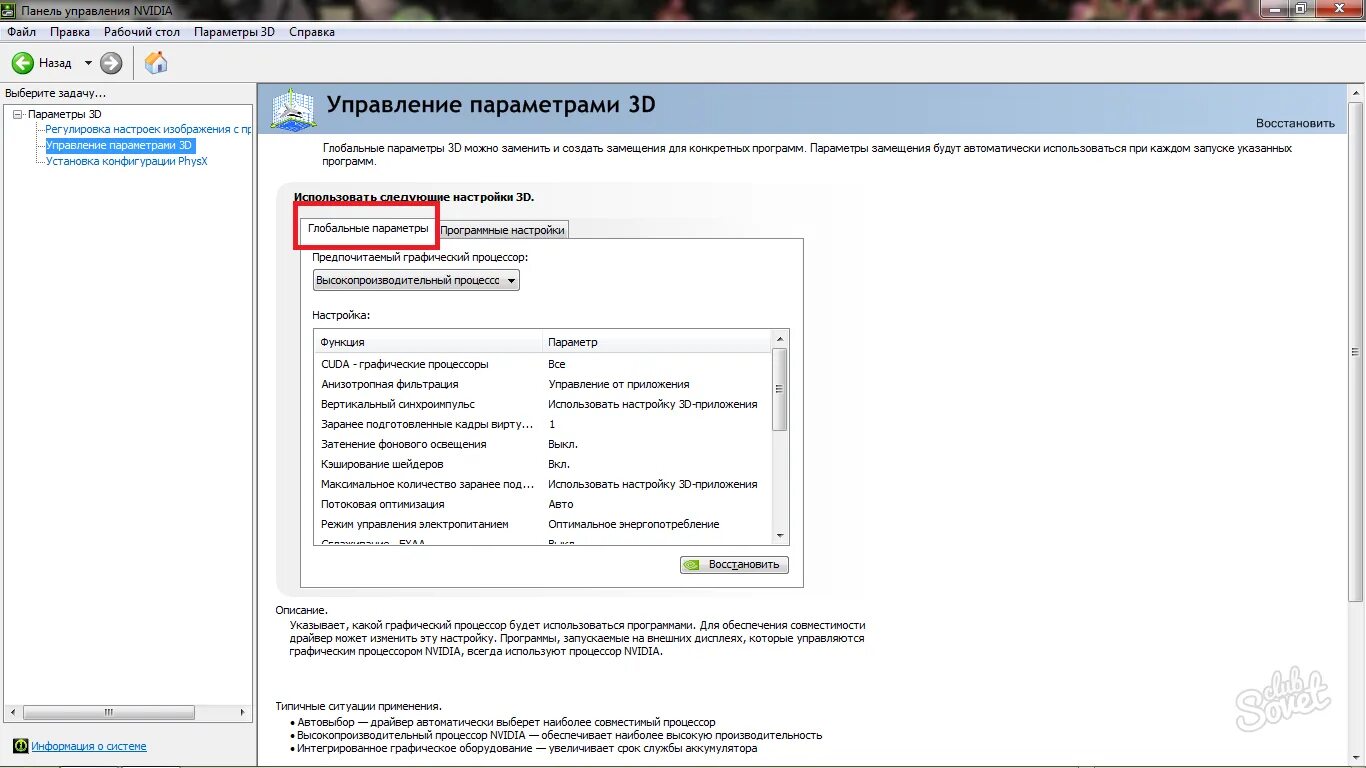
Task: Switch to the Программные настройки tab
Action: pos(503,230)
